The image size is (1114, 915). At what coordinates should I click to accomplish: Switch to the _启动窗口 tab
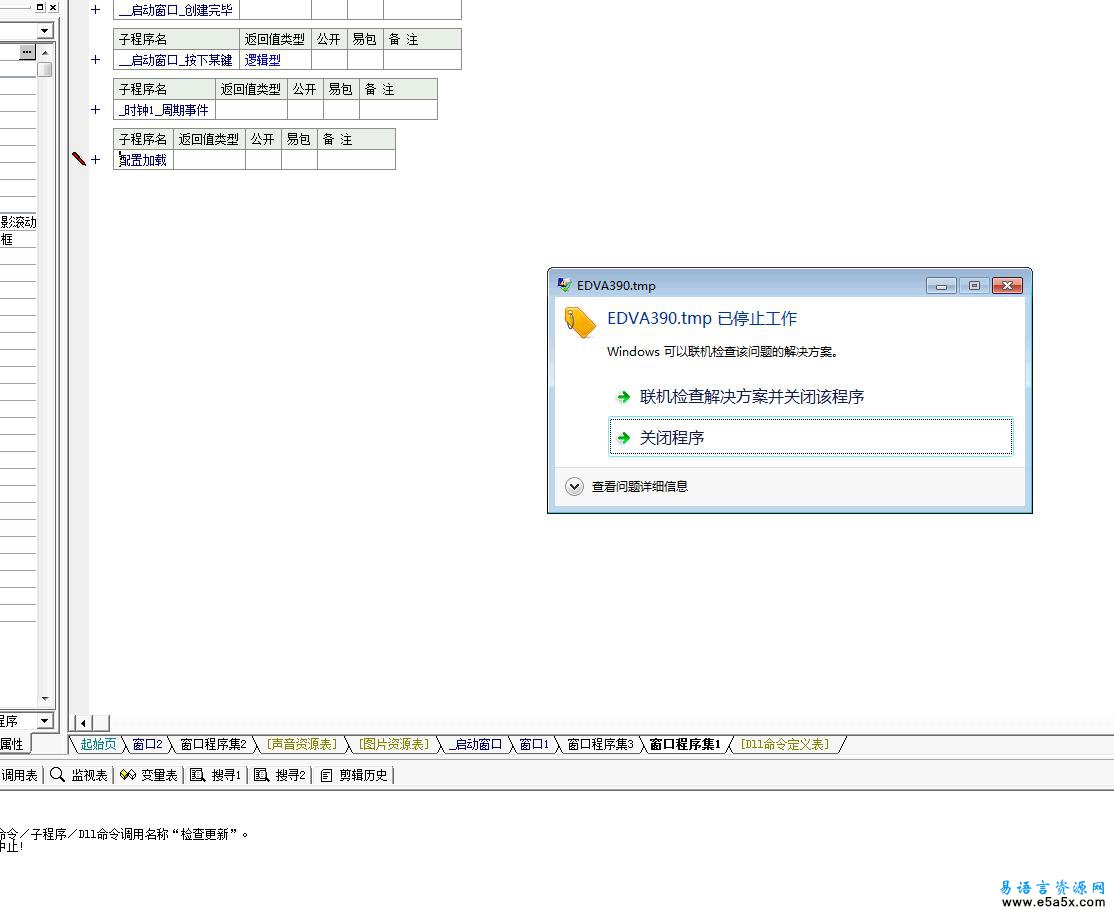pyautogui.click(x=476, y=744)
